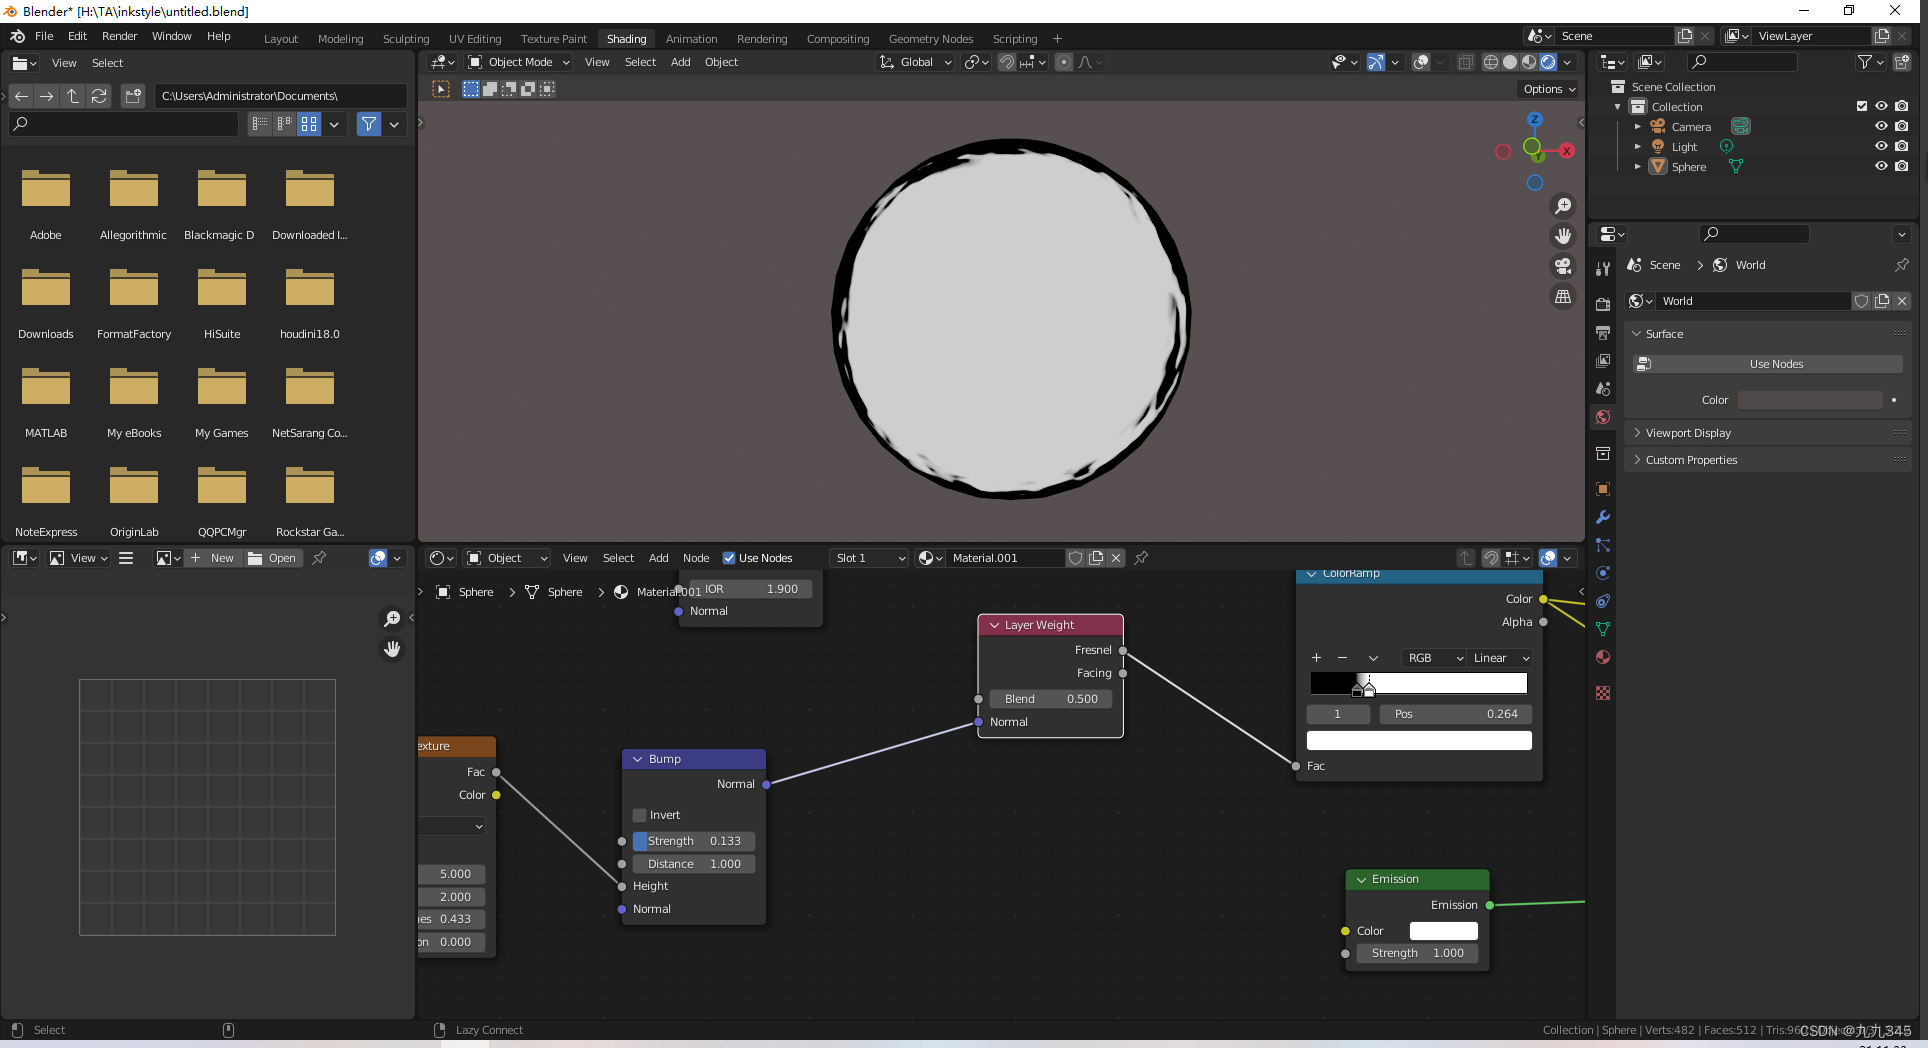Click the World Color swatch
The image size is (1928, 1048).
pos(1810,400)
